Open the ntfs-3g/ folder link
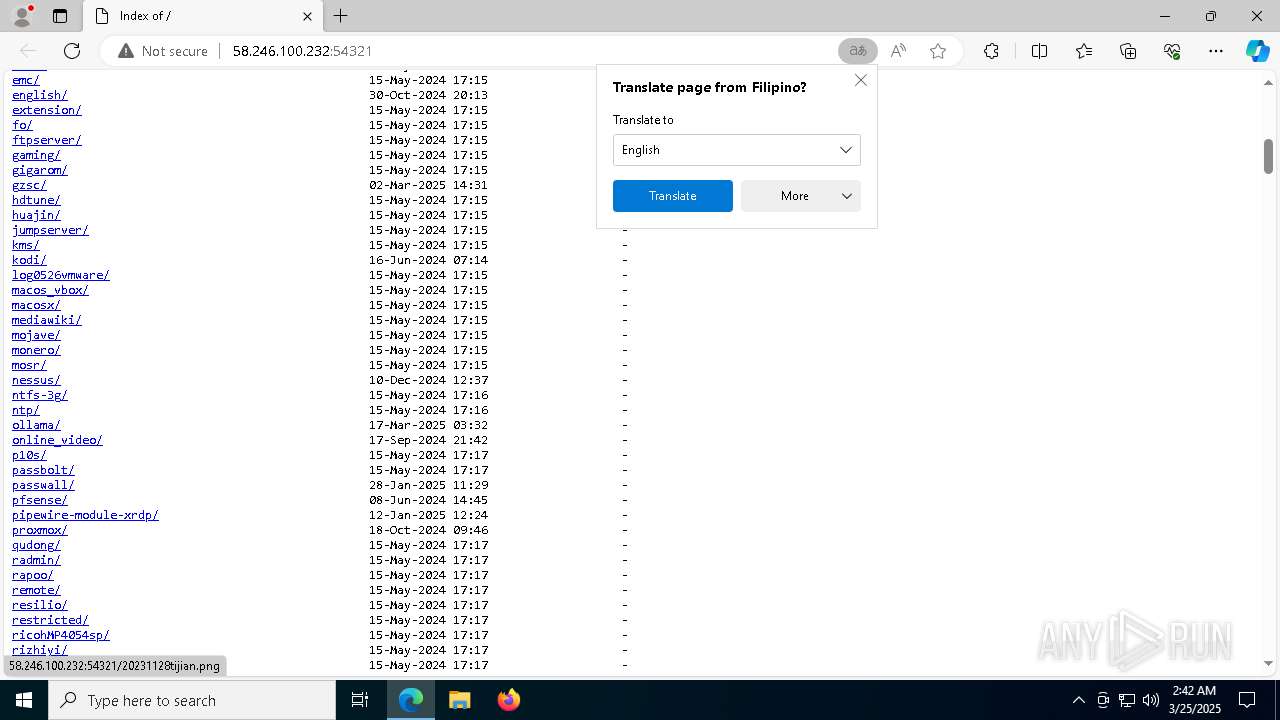 pos(40,395)
